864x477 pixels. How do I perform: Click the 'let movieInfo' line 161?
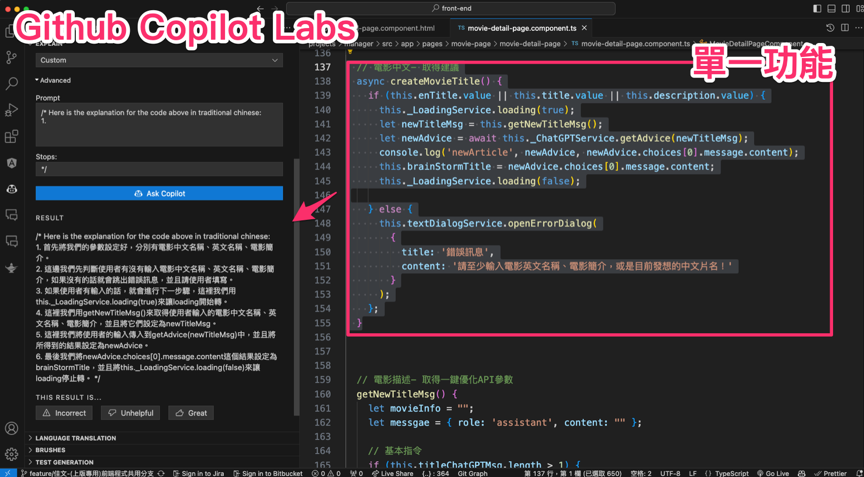tap(421, 408)
